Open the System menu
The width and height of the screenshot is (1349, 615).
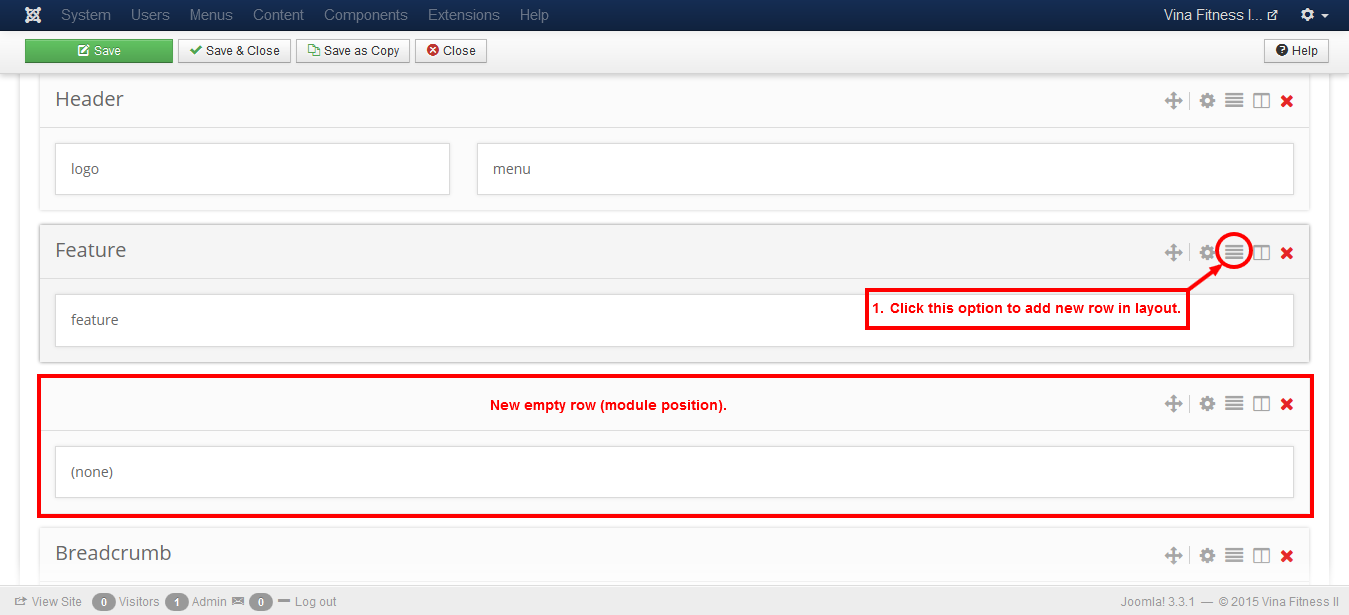click(86, 15)
